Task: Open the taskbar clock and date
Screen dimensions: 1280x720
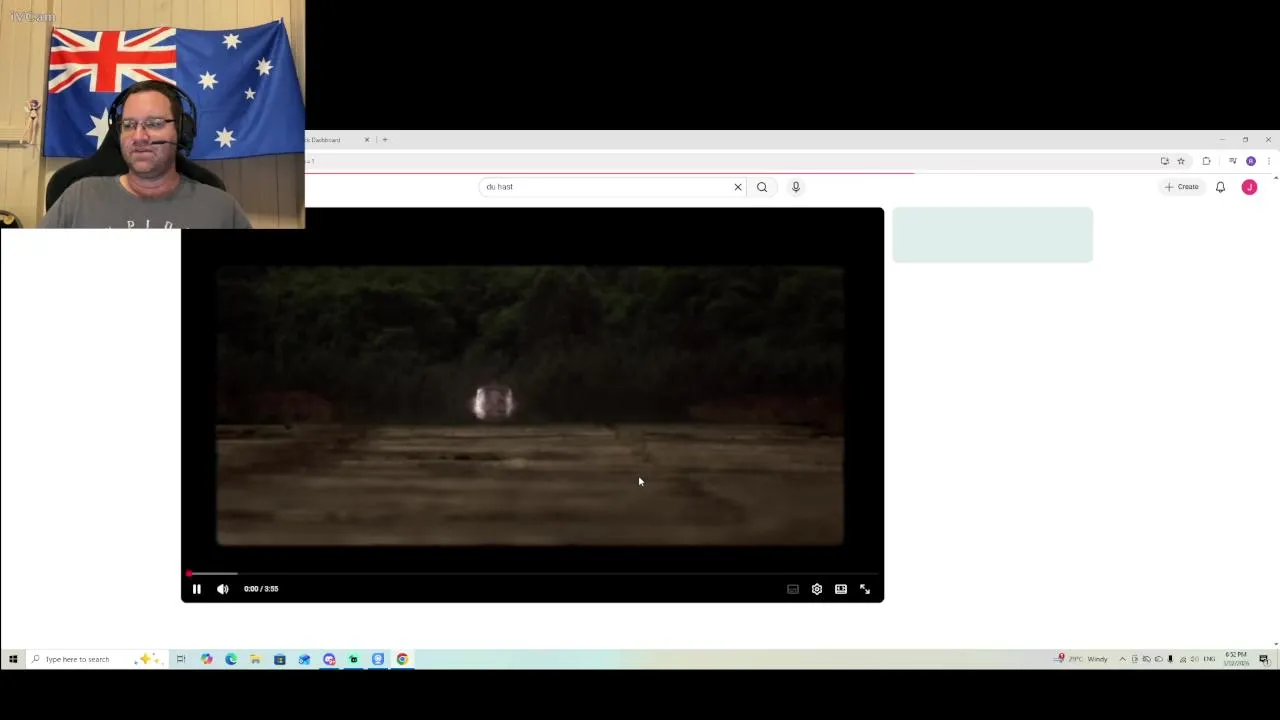Action: tap(1237, 659)
